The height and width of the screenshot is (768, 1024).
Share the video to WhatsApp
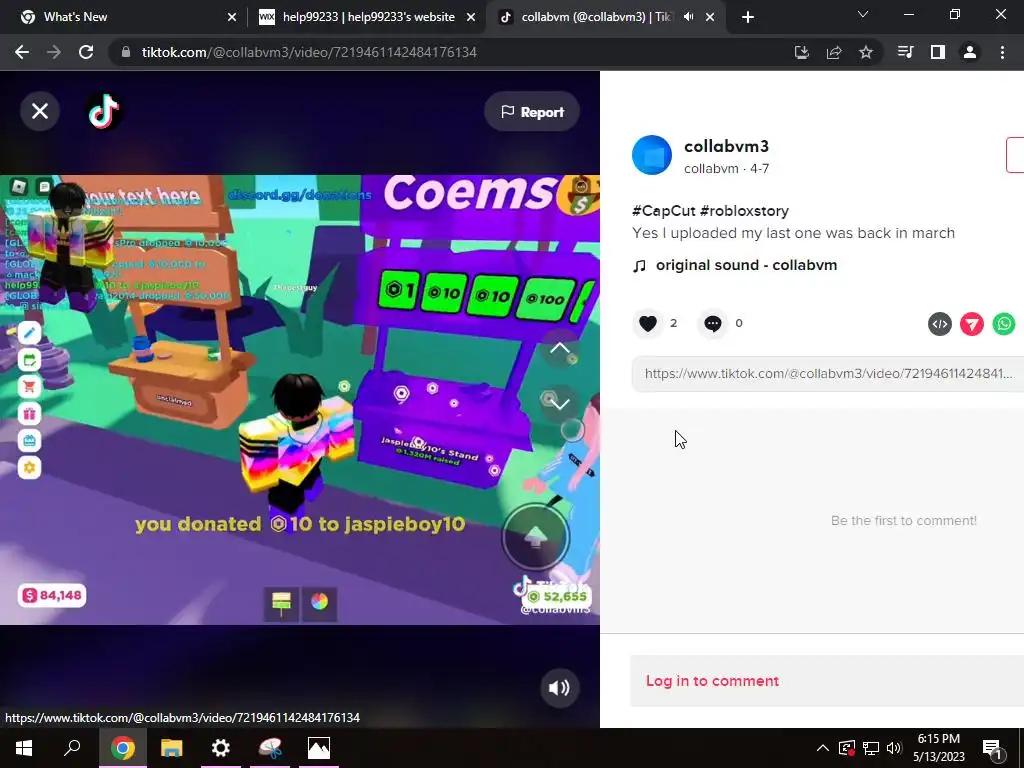tap(1004, 324)
